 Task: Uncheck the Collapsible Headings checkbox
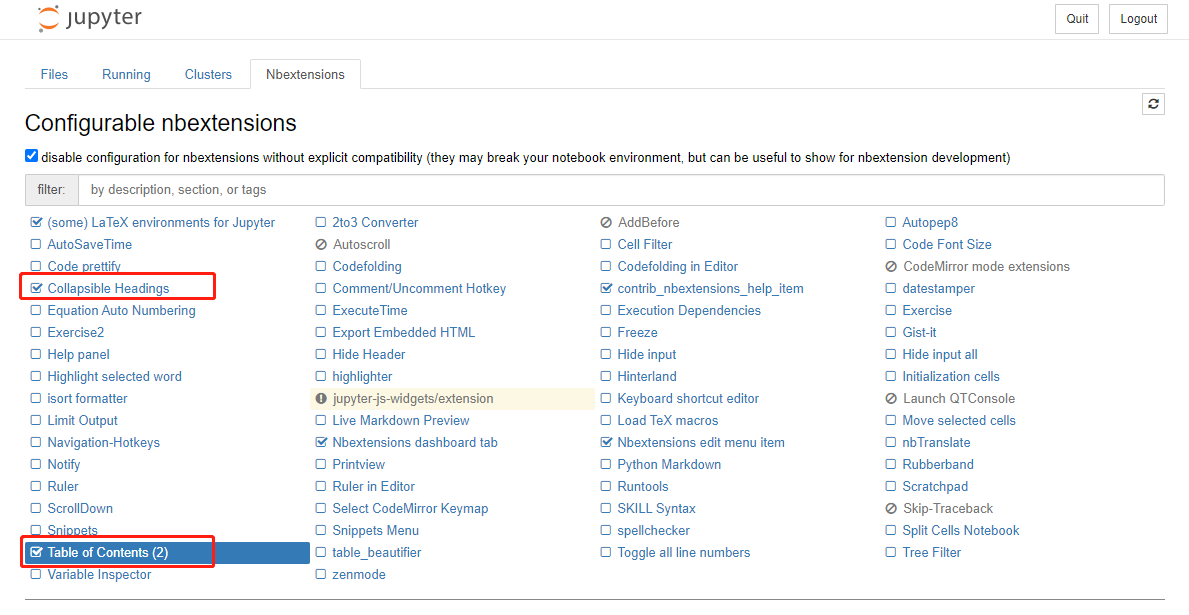37,289
